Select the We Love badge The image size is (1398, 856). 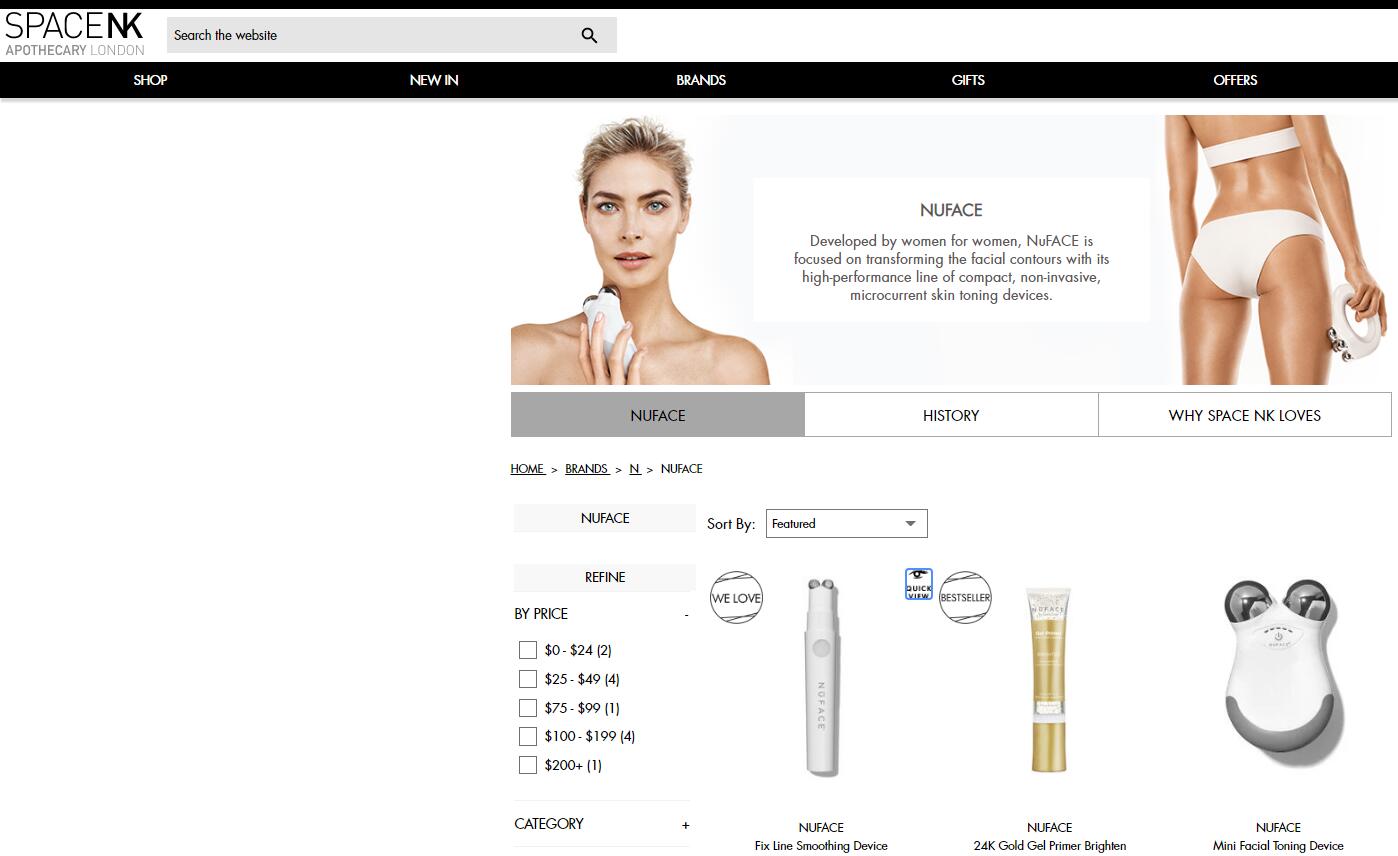736,598
